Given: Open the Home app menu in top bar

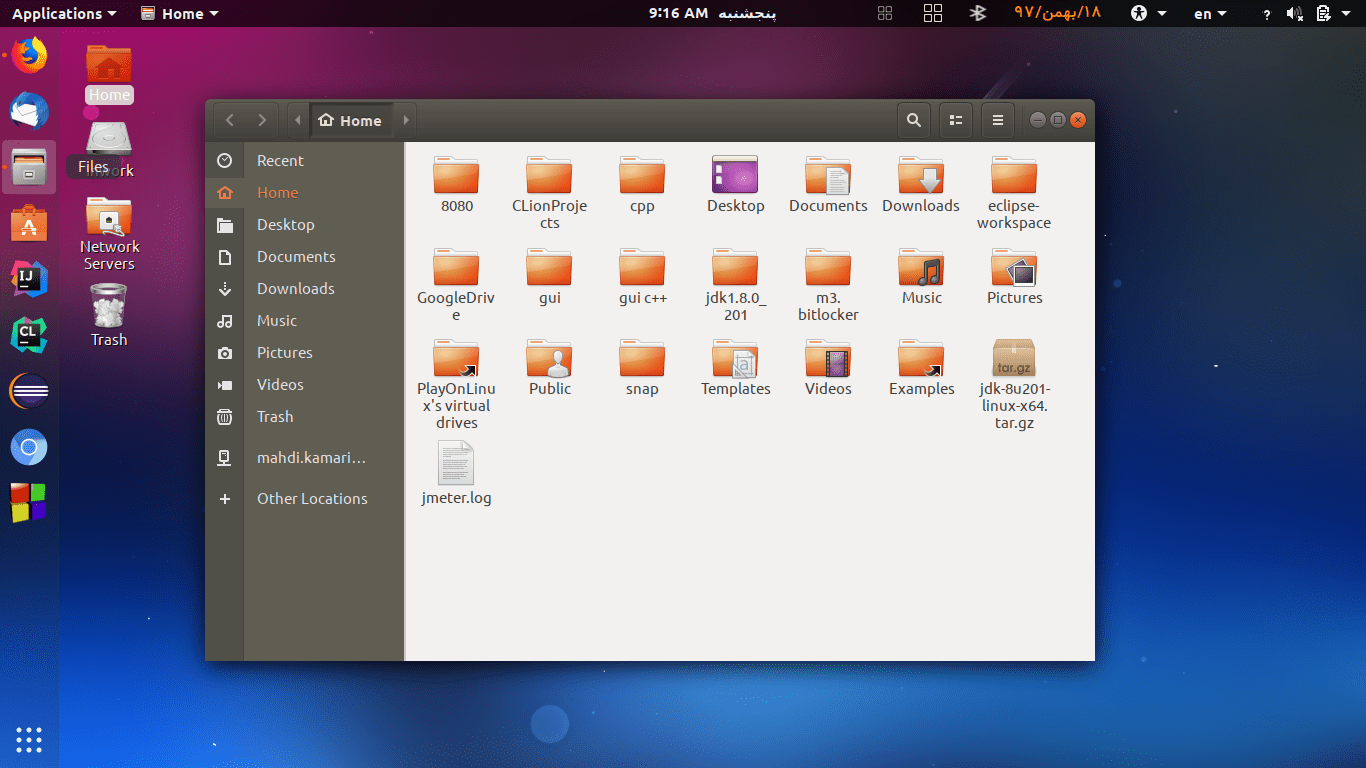Looking at the screenshot, I should (178, 13).
